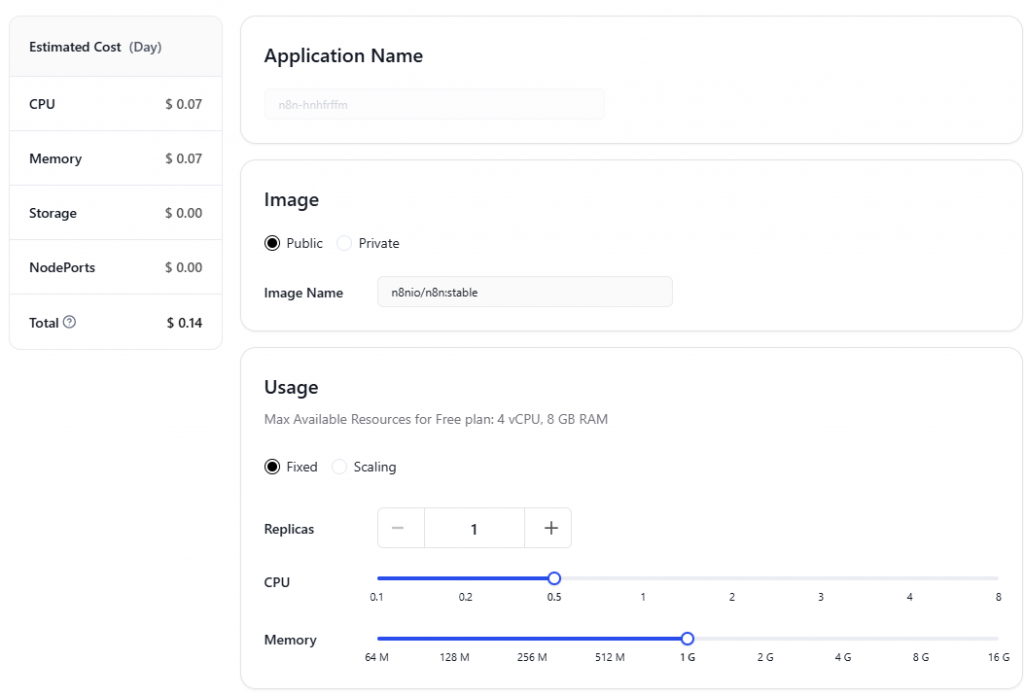Select the Public image radio button
1024x696 pixels.
coord(272,243)
